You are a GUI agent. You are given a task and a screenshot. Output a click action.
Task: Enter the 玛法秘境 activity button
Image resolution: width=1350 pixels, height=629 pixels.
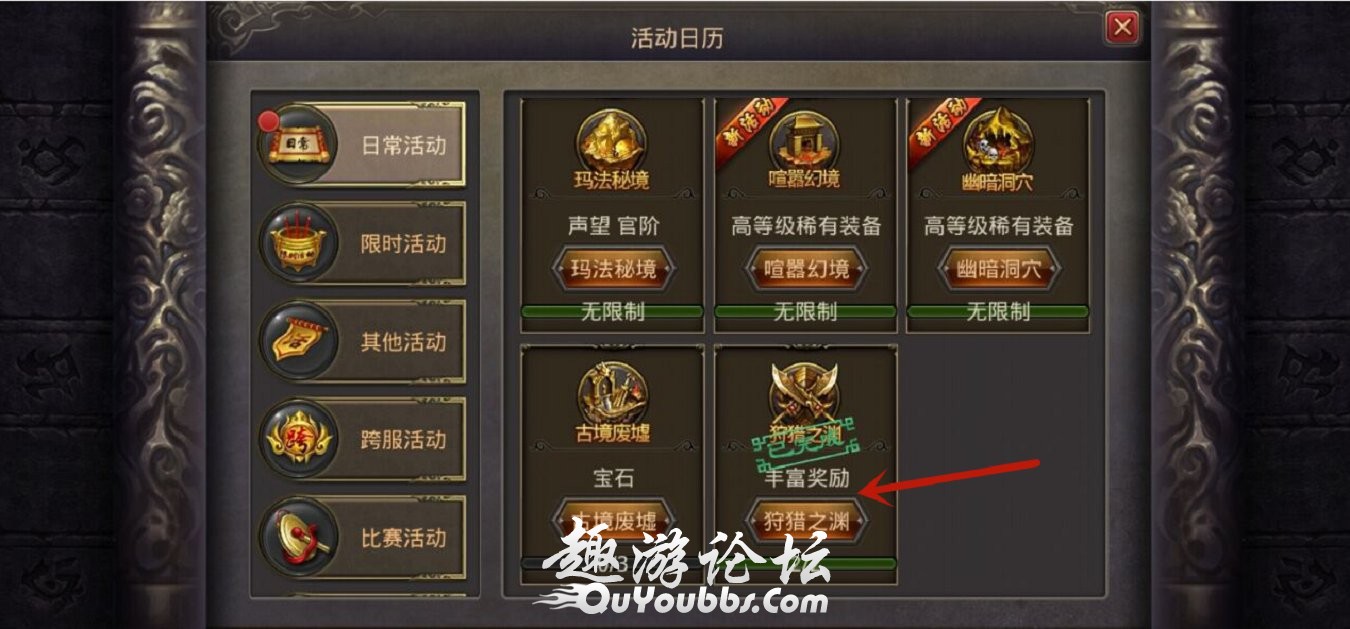(x=613, y=268)
